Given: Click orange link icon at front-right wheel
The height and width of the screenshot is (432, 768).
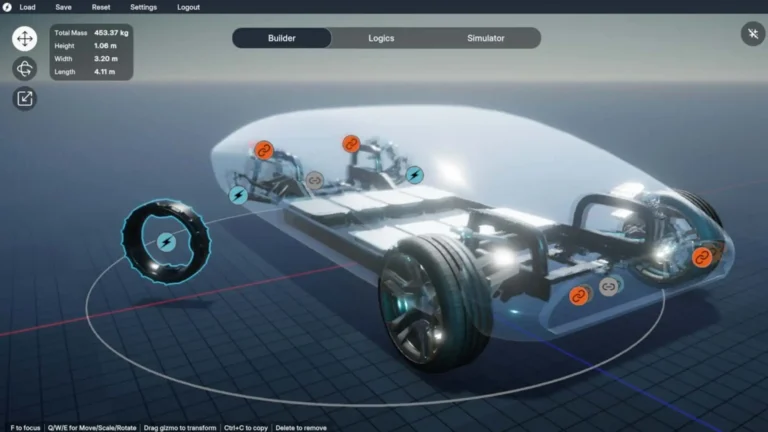Looking at the screenshot, I should (702, 257).
